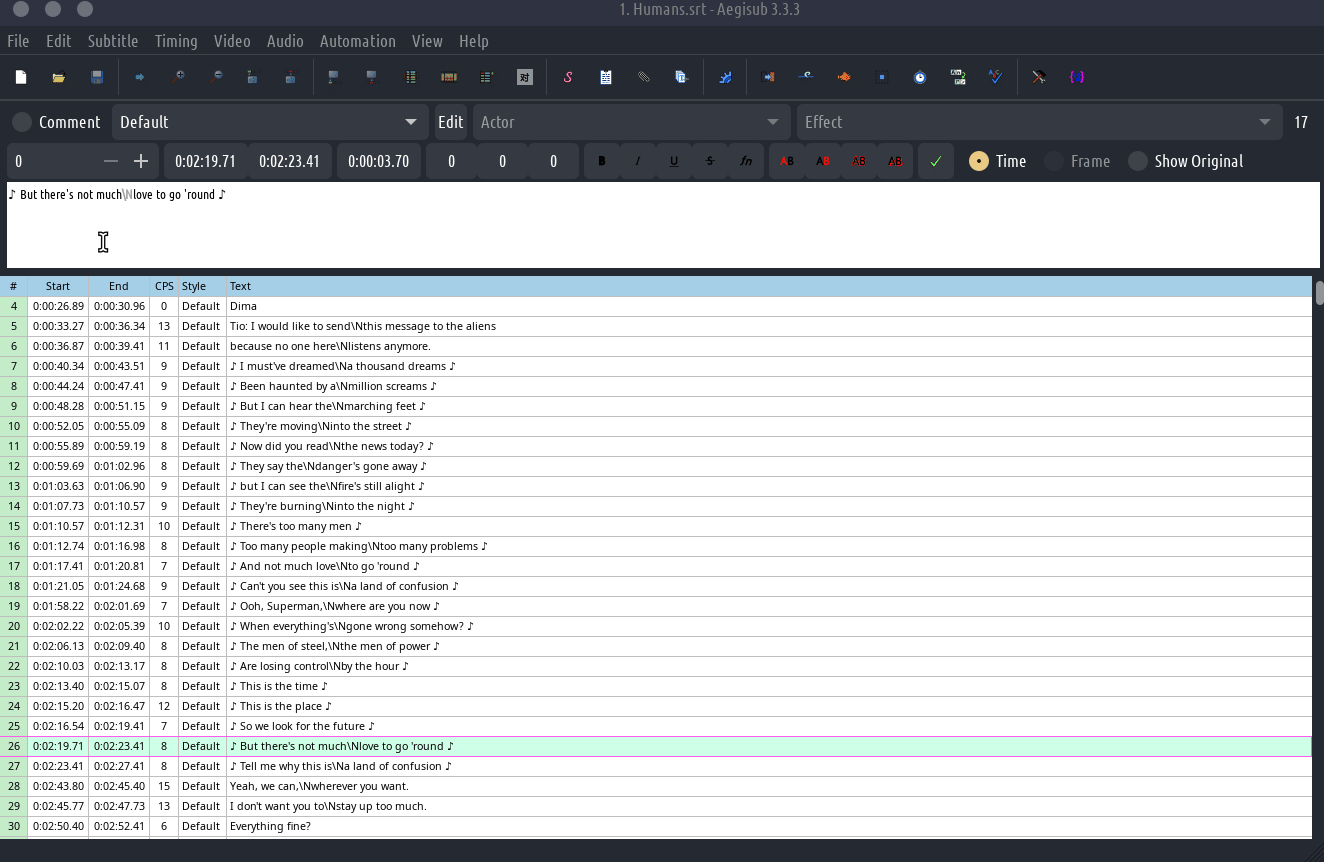Open the Actor dropdown list
The height and width of the screenshot is (862, 1324).
click(772, 122)
